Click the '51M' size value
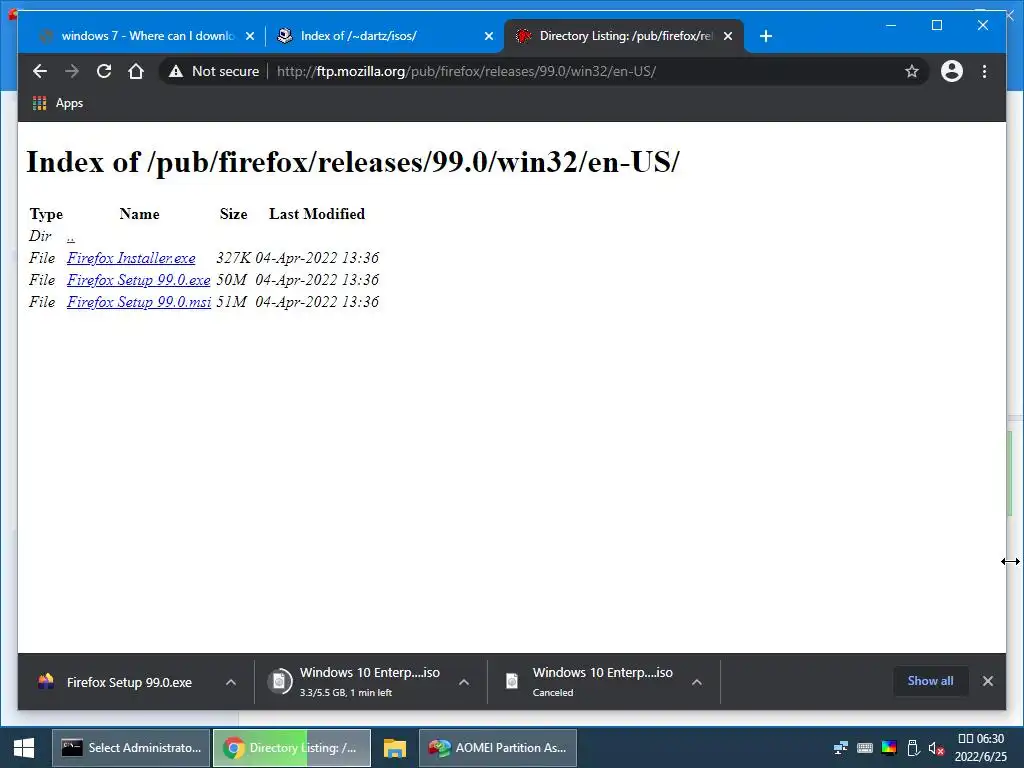Screen dimensions: 1024x768 [x=231, y=302]
